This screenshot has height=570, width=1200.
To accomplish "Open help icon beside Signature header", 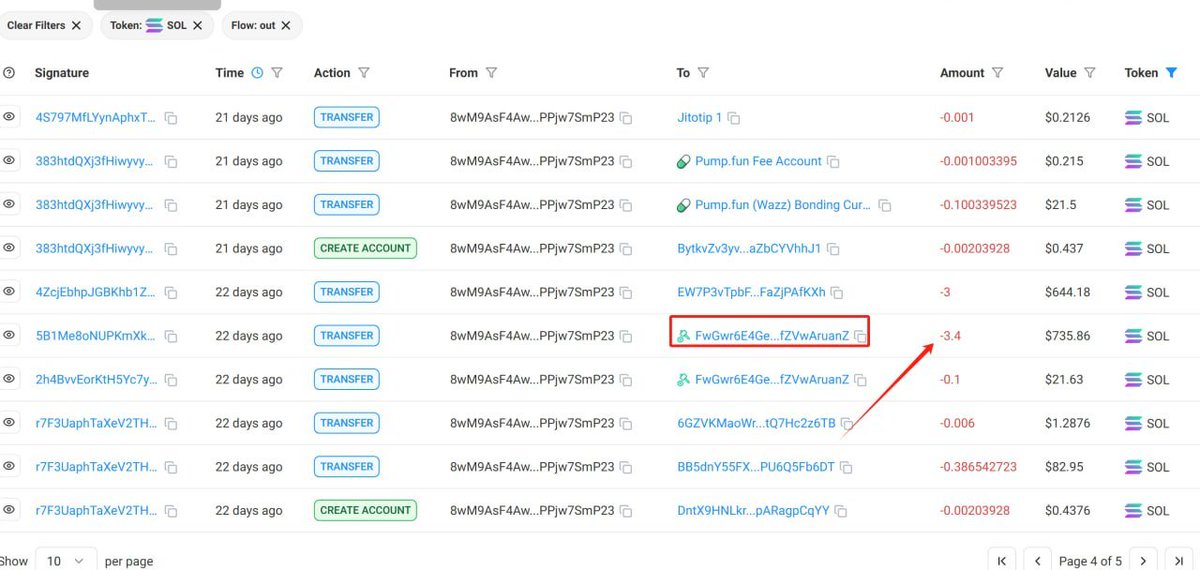I will 10,73.
